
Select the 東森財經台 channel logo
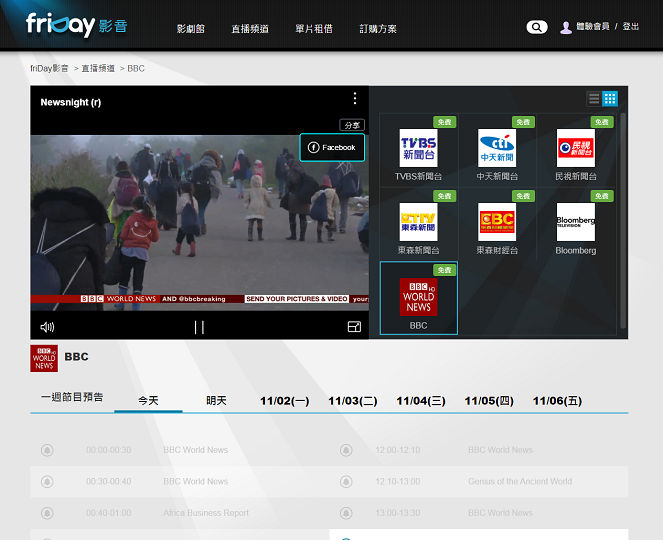497,222
